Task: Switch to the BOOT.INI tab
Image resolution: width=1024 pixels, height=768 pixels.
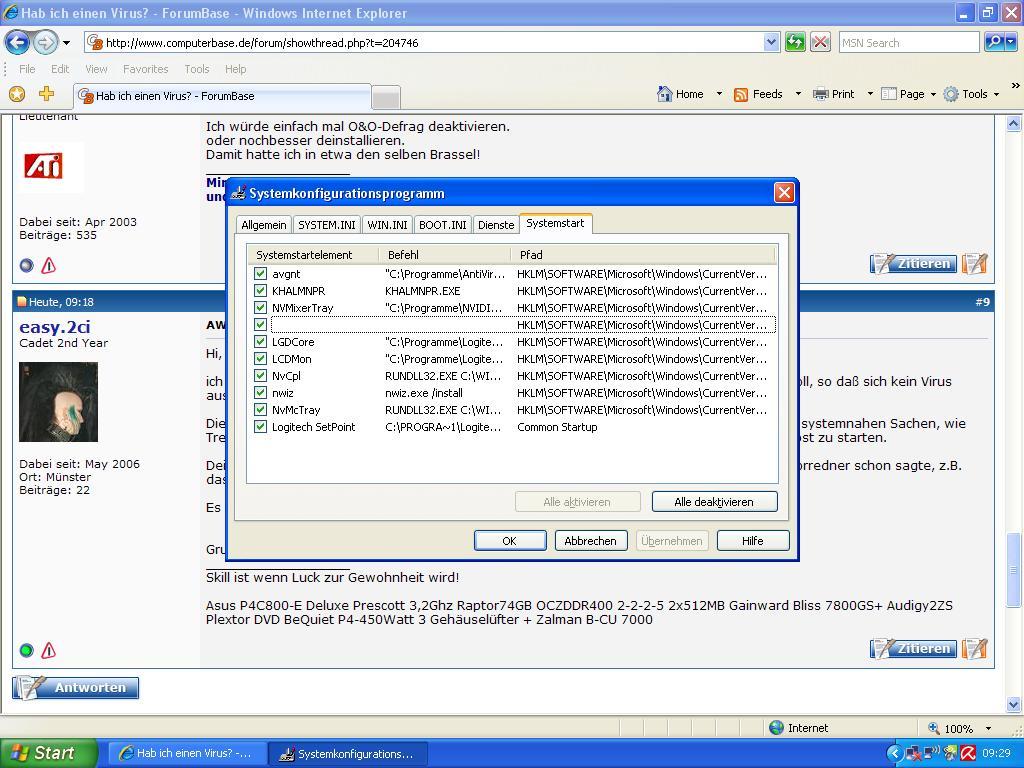Action: pos(443,225)
